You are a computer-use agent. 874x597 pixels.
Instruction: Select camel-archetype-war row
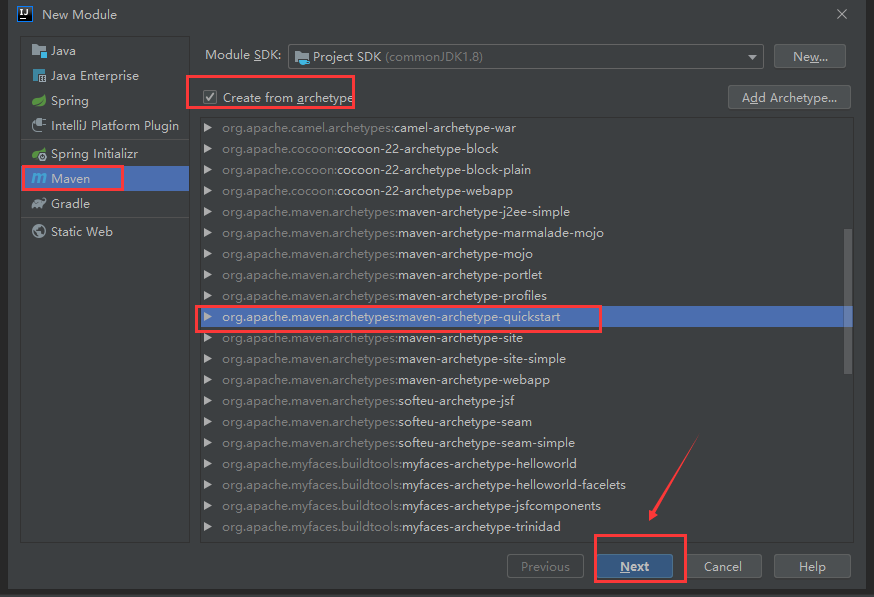(x=527, y=128)
